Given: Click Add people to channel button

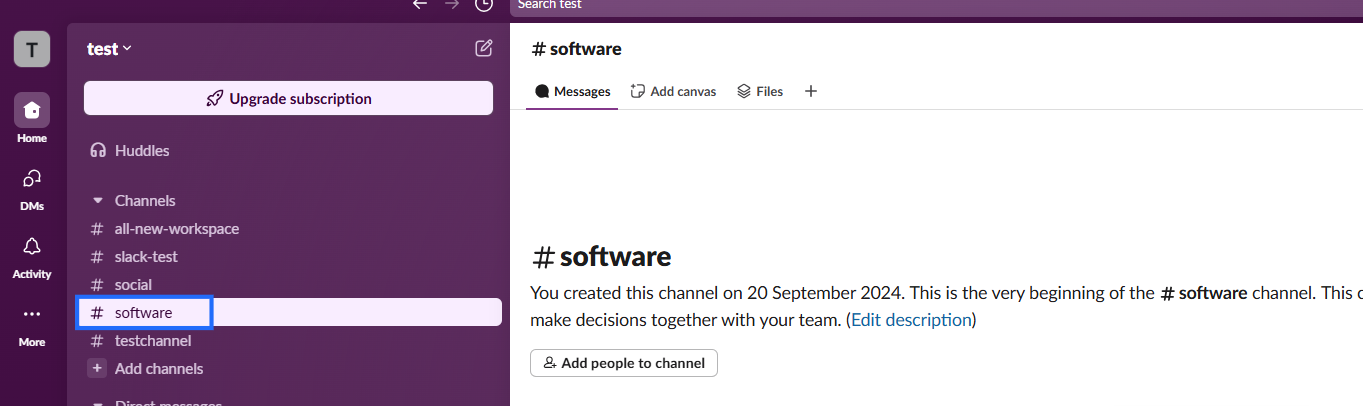Looking at the screenshot, I should [x=624, y=363].
